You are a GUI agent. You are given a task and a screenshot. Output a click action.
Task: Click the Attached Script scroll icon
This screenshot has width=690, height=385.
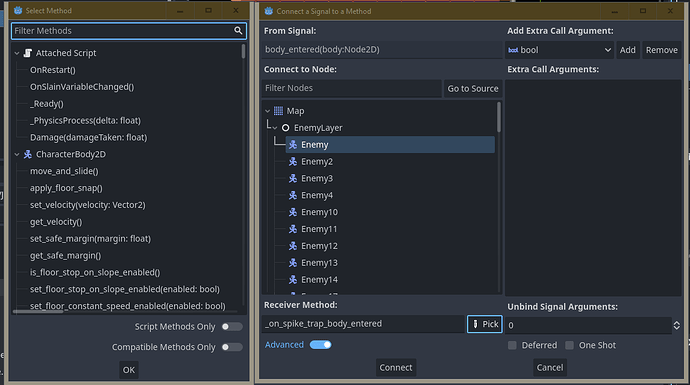click(28, 53)
